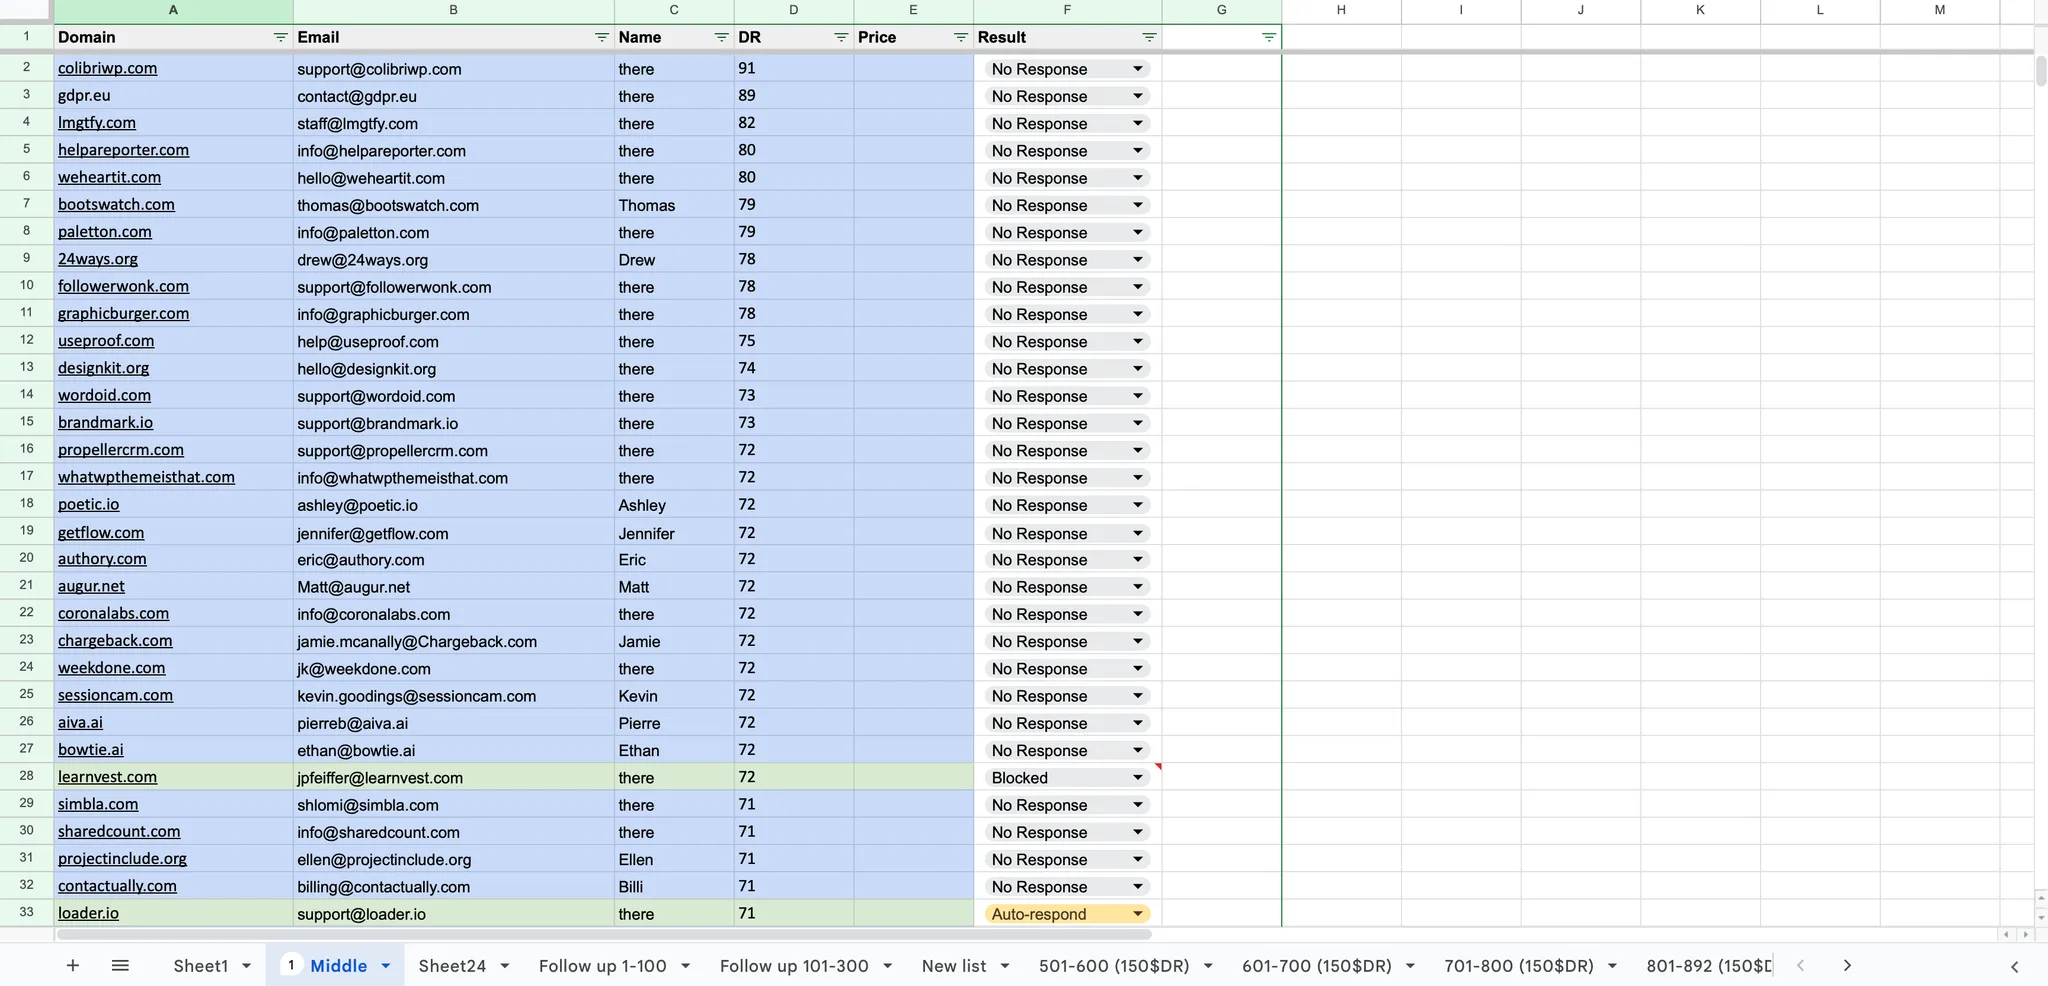Viewport: 2048px width, 986px height.
Task: Expand New list tab menu arrow
Action: (x=1005, y=966)
